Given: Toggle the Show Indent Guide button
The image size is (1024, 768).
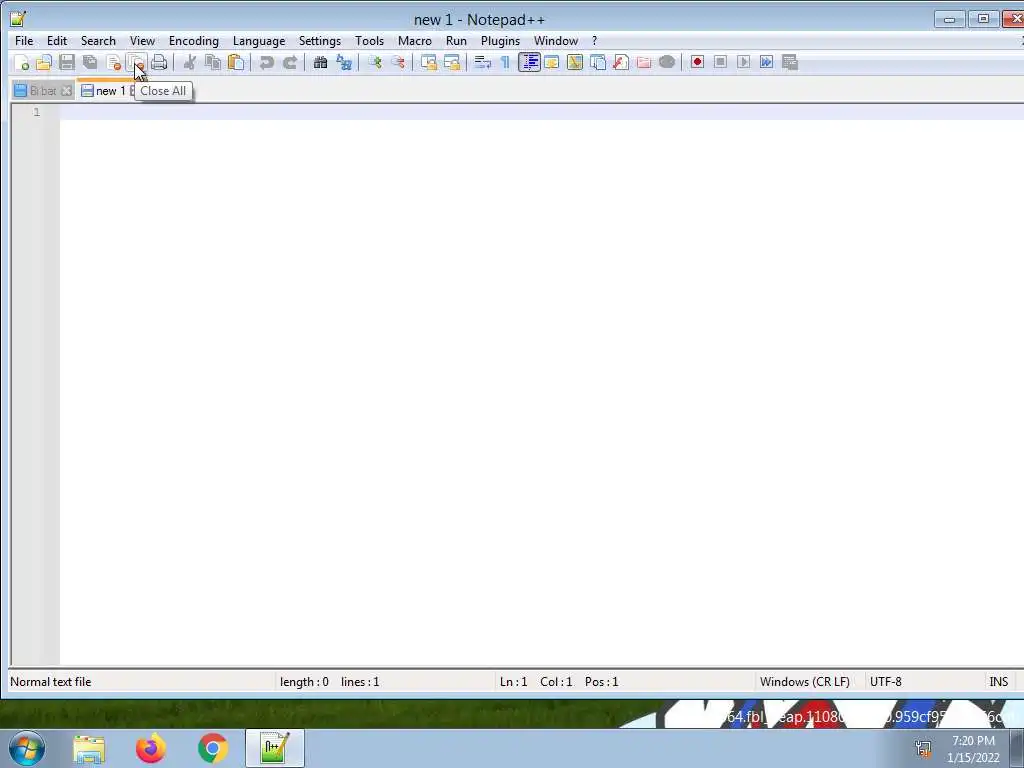Looking at the screenshot, I should pyautogui.click(x=529, y=62).
